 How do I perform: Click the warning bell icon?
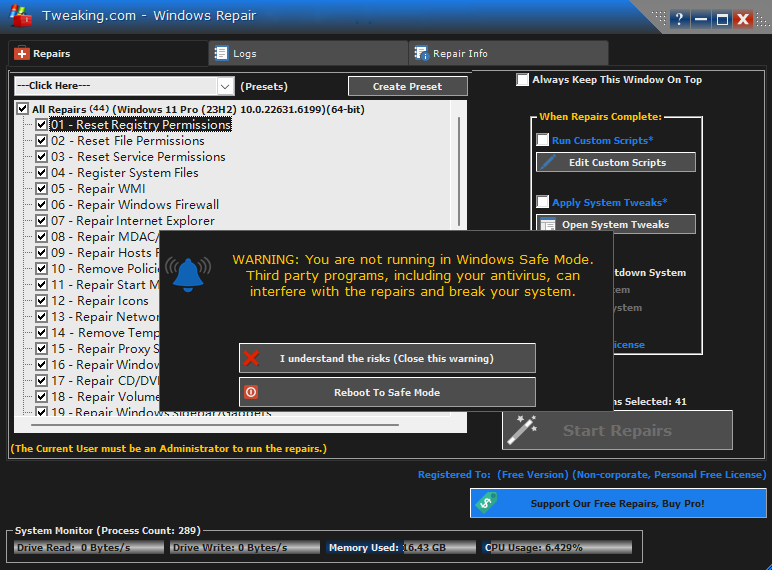pyautogui.click(x=188, y=273)
